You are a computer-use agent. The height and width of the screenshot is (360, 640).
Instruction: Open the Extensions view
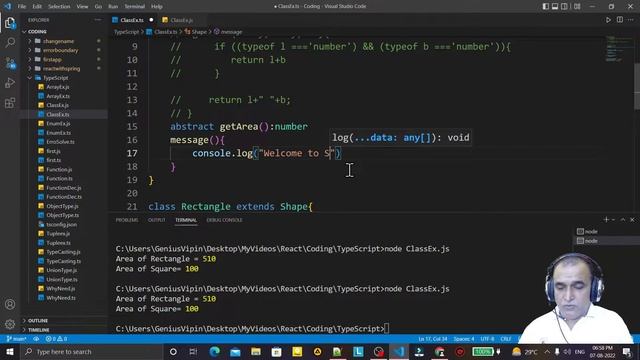click(x=10, y=102)
